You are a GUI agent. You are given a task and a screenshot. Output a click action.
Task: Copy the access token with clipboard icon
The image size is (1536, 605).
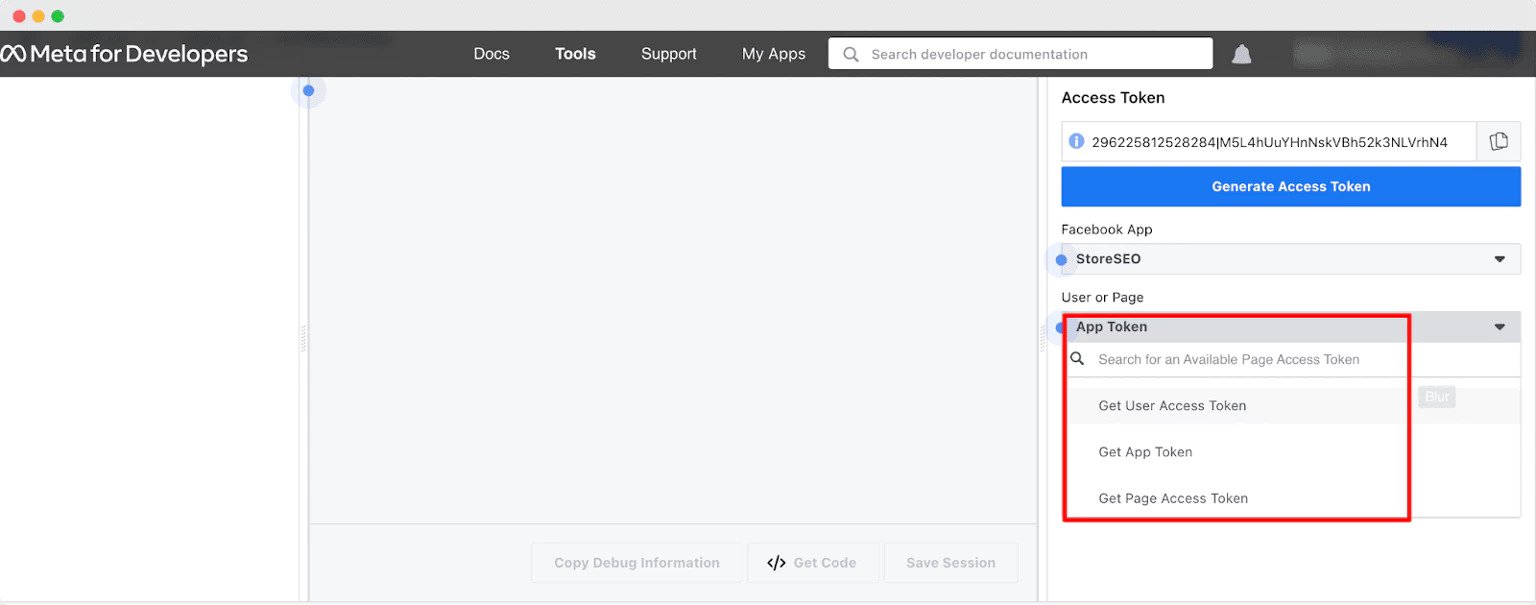1498,141
